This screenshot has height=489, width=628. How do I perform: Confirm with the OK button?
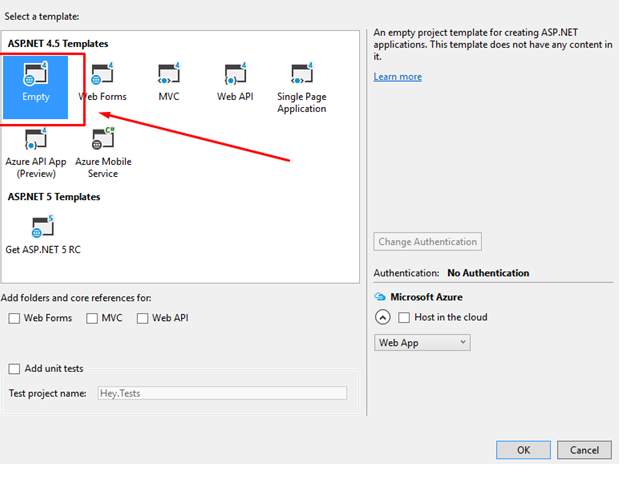[523, 450]
